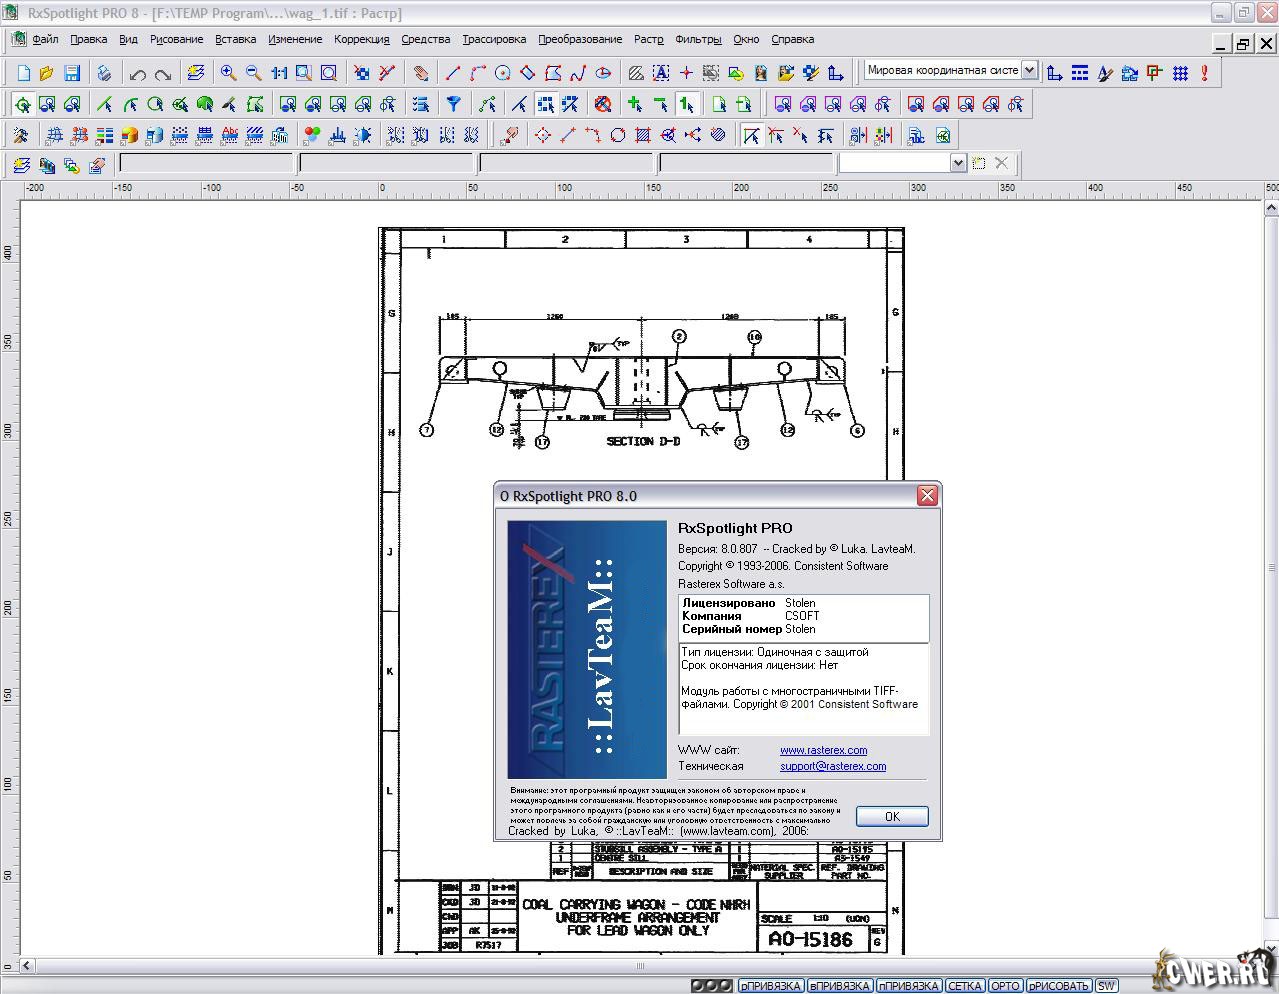Click 'Серийный номер' label in dialog
This screenshot has width=1279, height=994.
click(732, 629)
